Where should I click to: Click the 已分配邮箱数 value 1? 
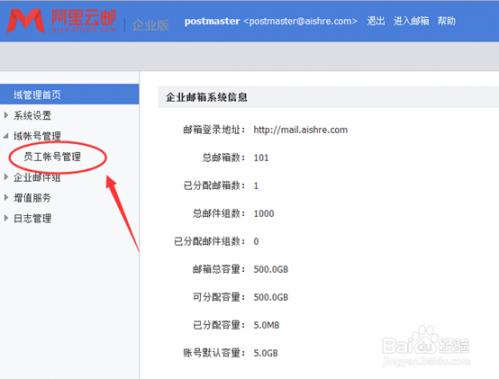(256, 186)
